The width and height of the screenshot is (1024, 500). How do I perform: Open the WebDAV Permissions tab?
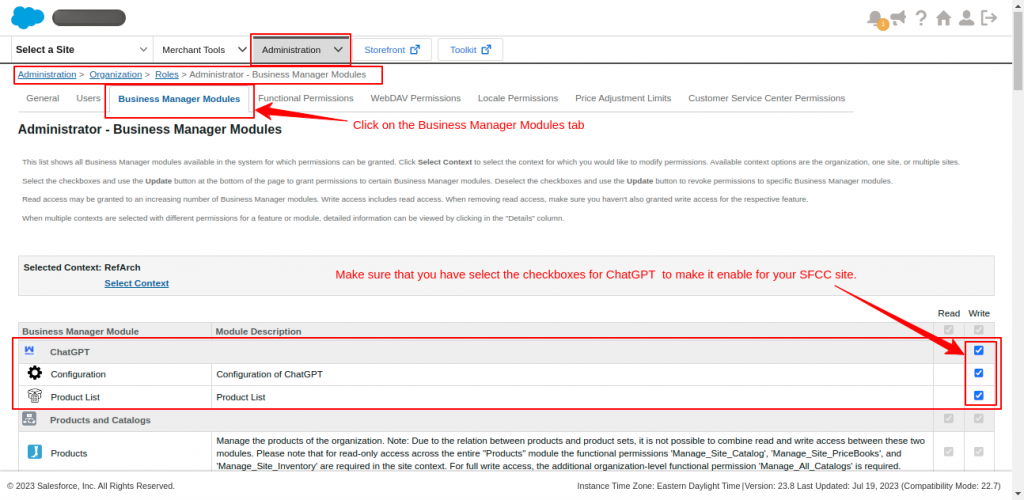(x=415, y=98)
